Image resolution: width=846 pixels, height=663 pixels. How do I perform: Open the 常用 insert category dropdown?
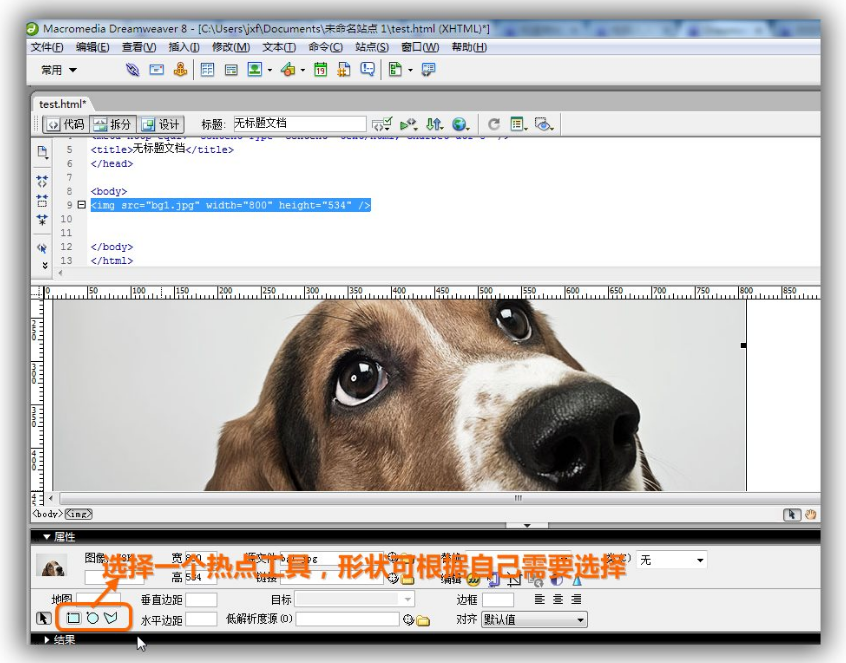pyautogui.click(x=59, y=70)
